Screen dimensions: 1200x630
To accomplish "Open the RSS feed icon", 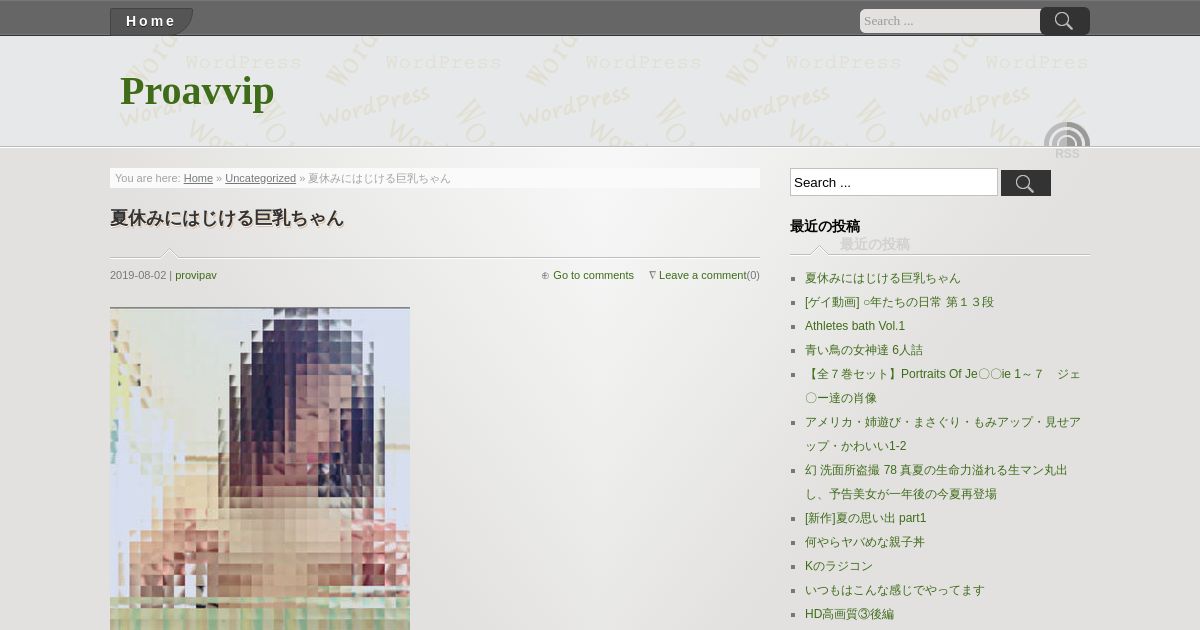I will tap(1067, 141).
